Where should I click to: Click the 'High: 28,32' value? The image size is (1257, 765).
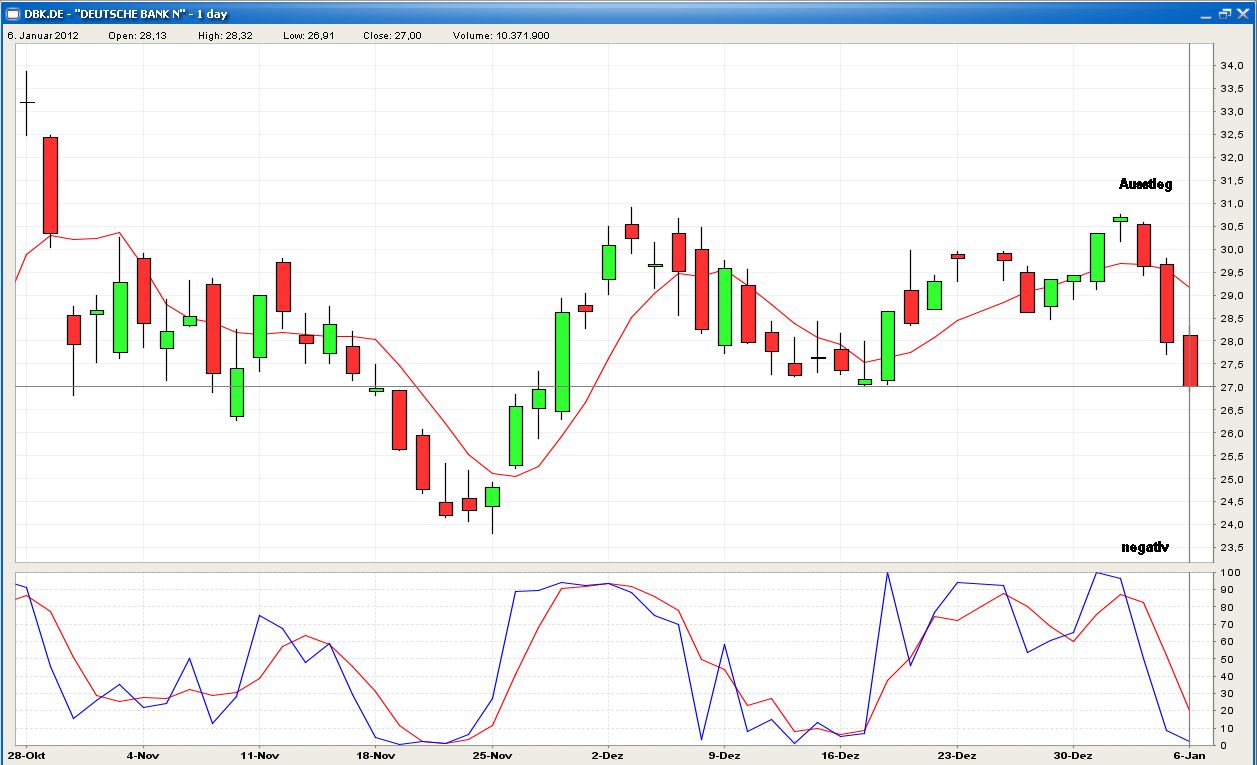[x=226, y=35]
